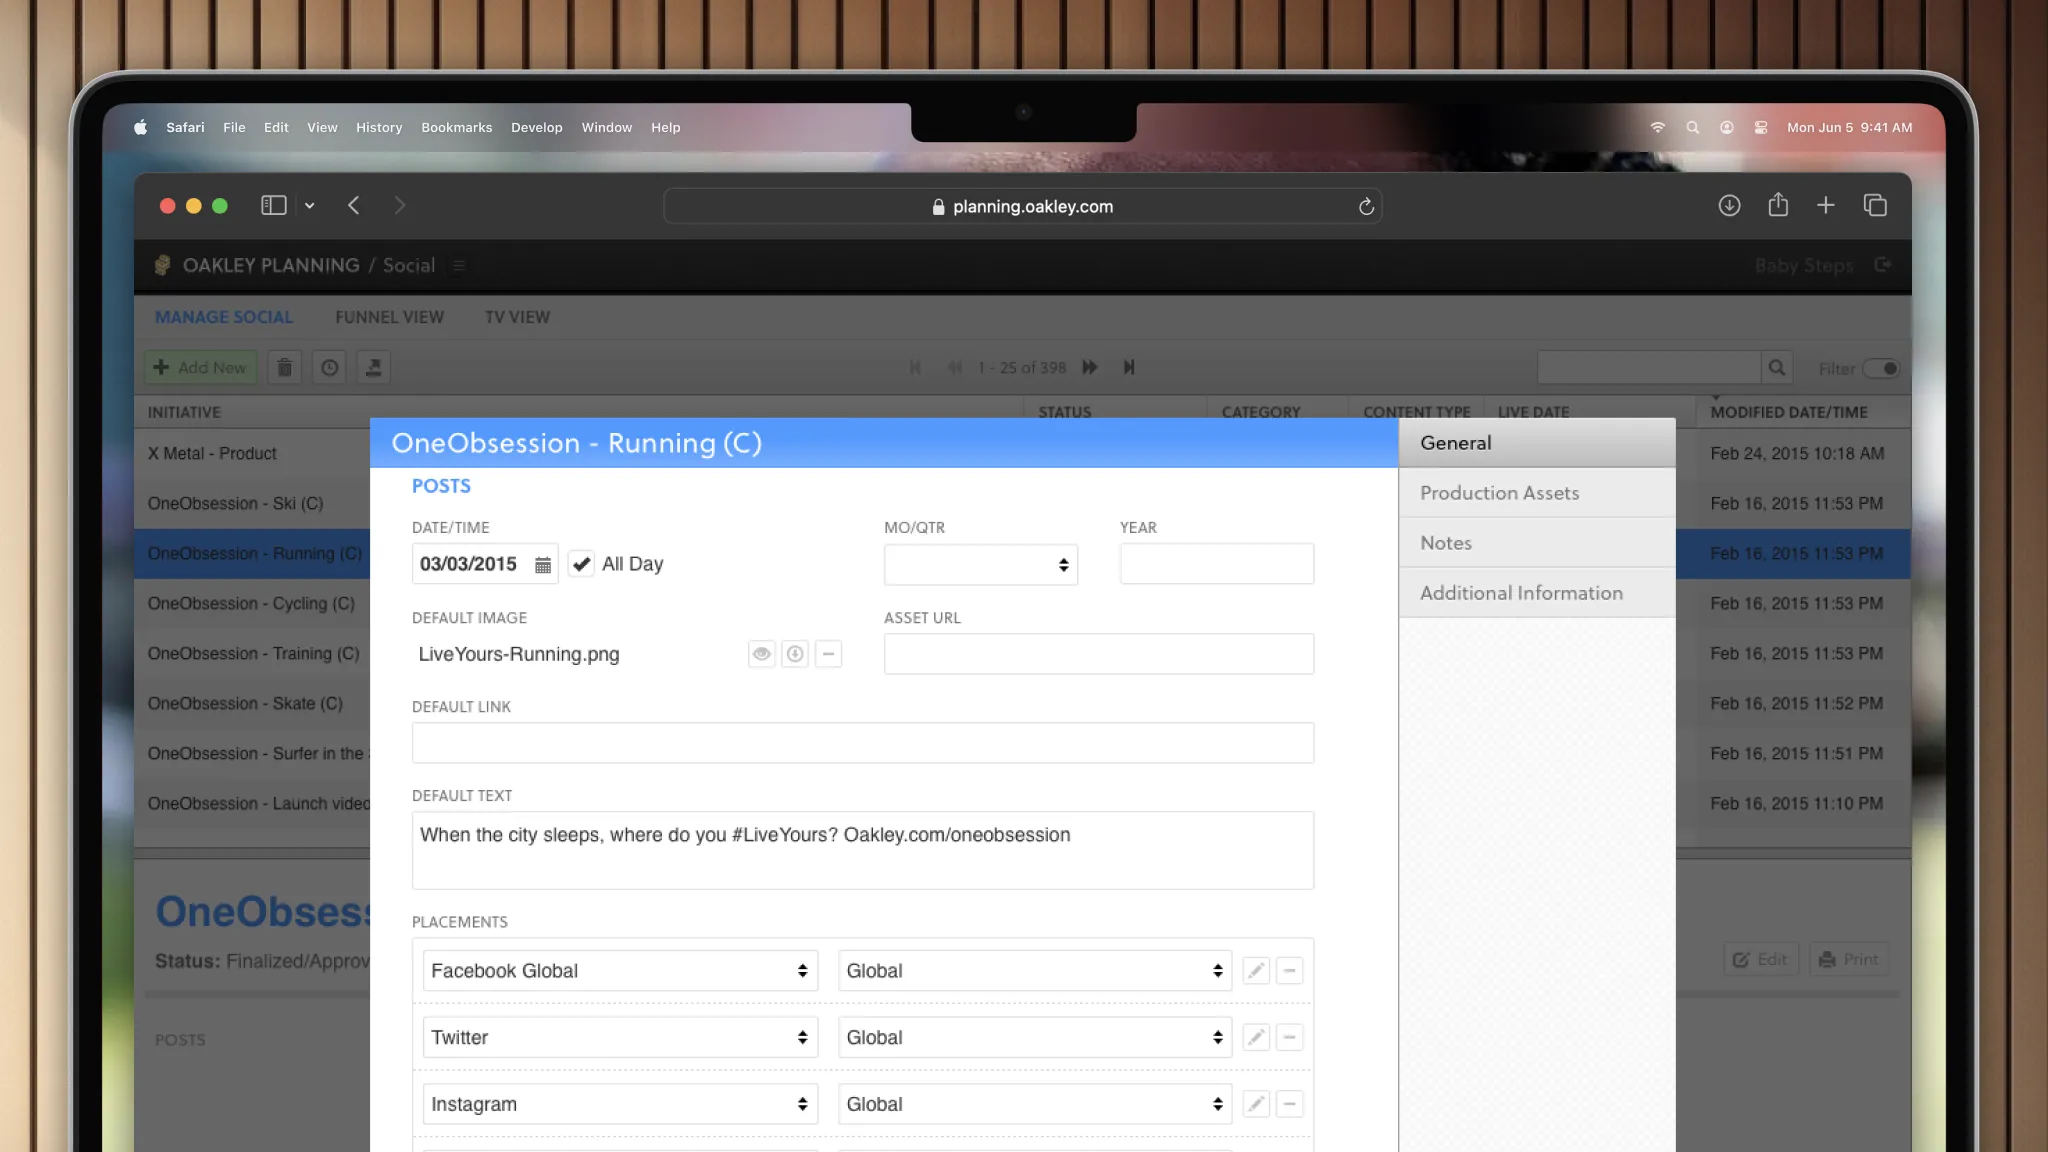This screenshot has height=1152, width=2048.
Task: Switch to the Manage Social tab
Action: coord(224,317)
